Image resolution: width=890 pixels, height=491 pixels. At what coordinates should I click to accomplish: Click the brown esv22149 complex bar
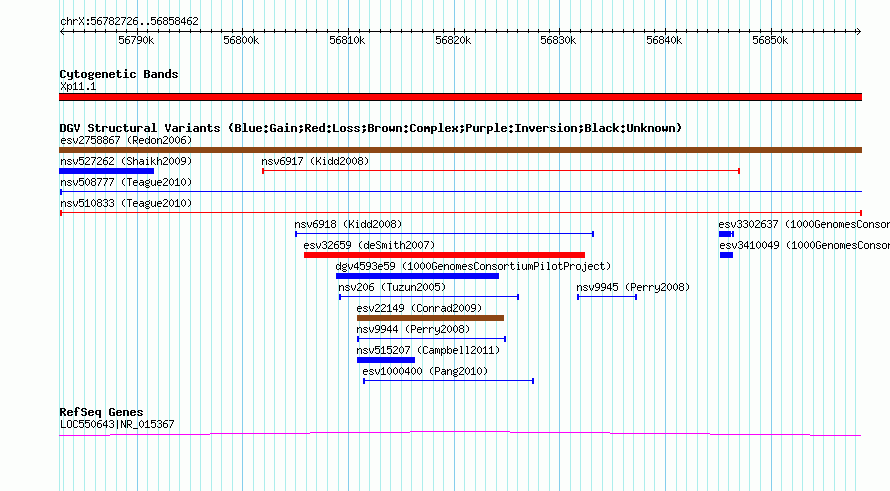click(x=430, y=318)
